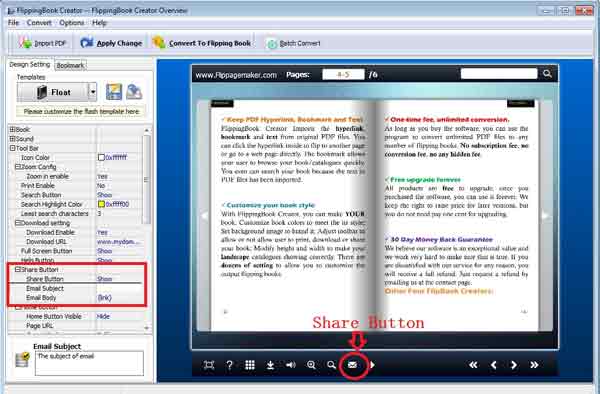The height and width of the screenshot is (394, 600).
Task: Collapse the Share Button group
Action: (x=18, y=269)
